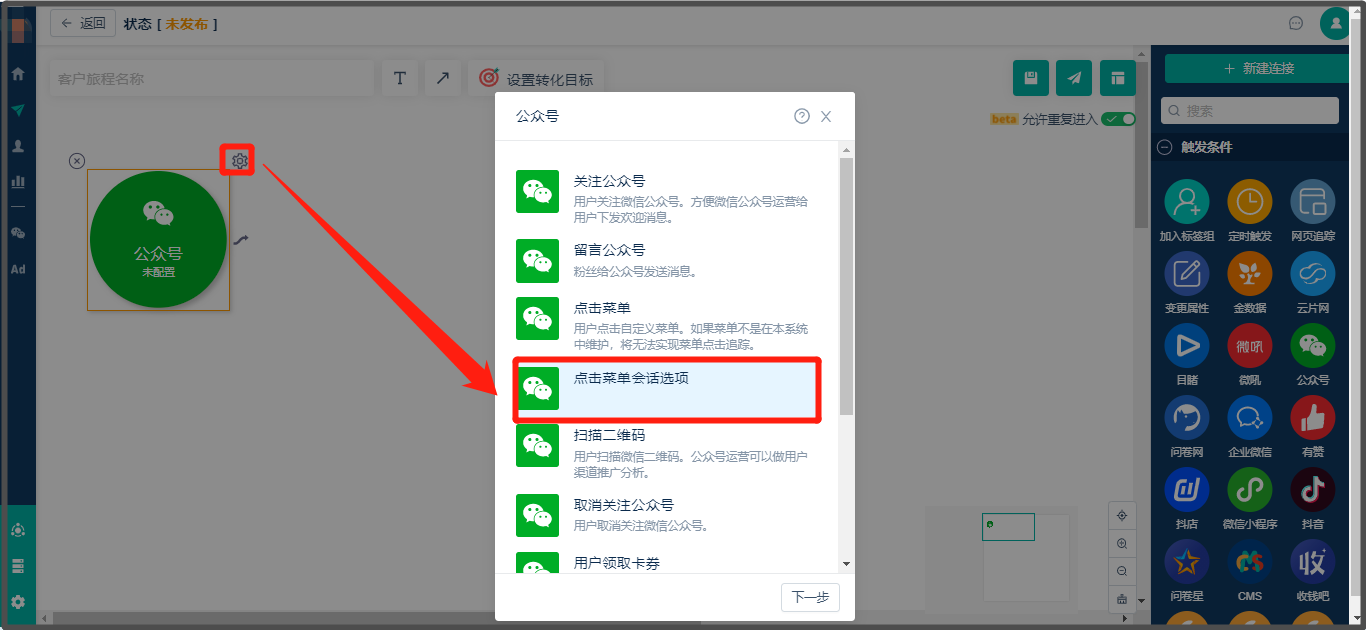The image size is (1366, 630).
Task: Click connector arrow beside 公众号 node
Action: click(241, 239)
